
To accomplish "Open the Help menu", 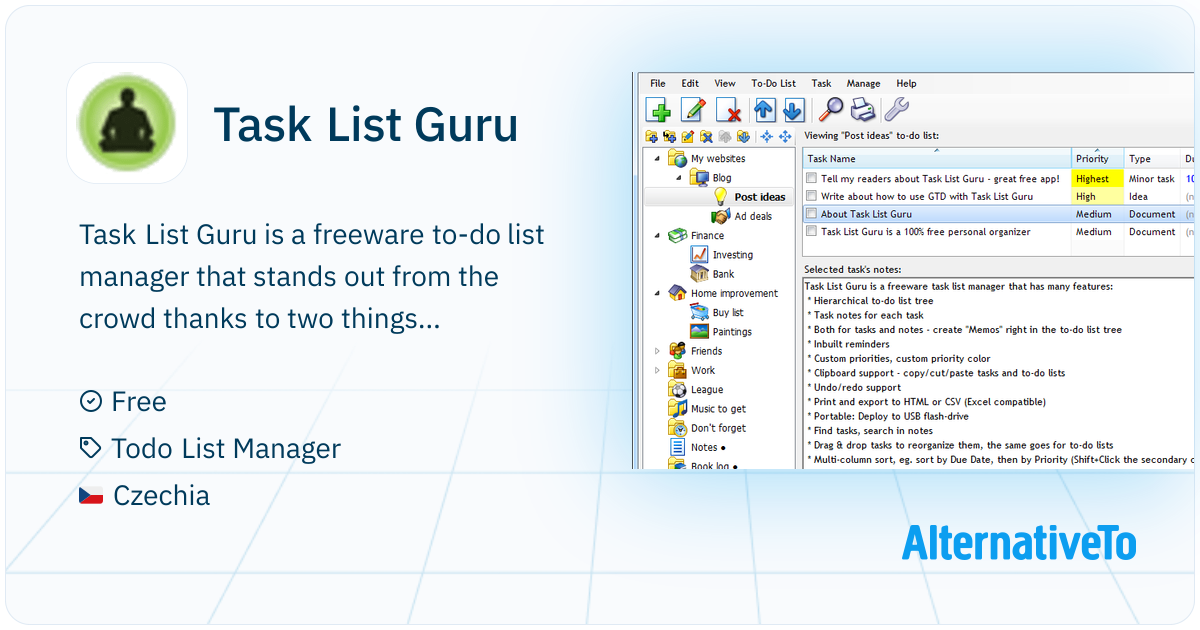I will point(906,83).
